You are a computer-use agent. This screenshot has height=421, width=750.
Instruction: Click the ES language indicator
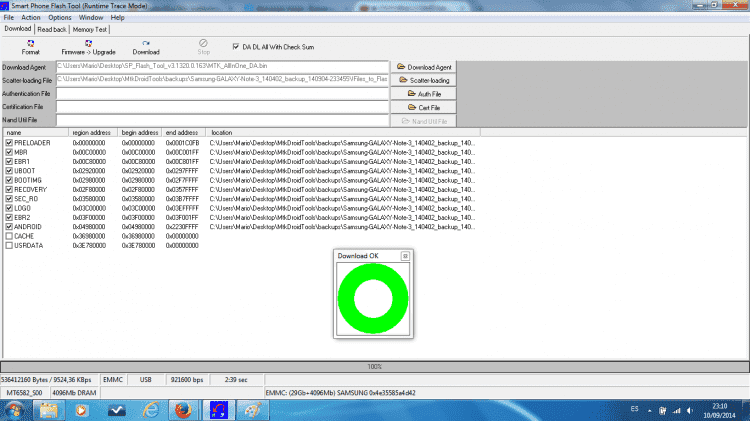[x=634, y=409]
